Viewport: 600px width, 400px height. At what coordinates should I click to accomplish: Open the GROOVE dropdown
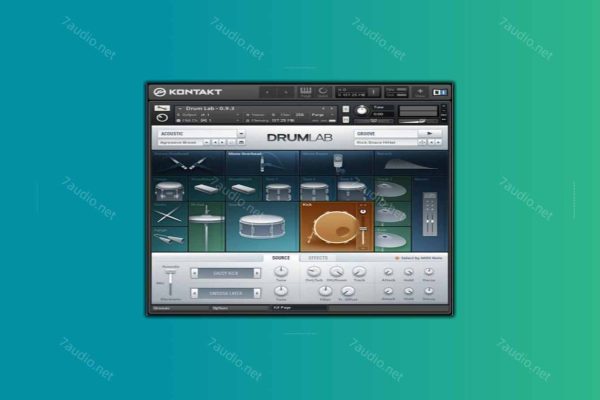pyautogui.click(x=386, y=134)
